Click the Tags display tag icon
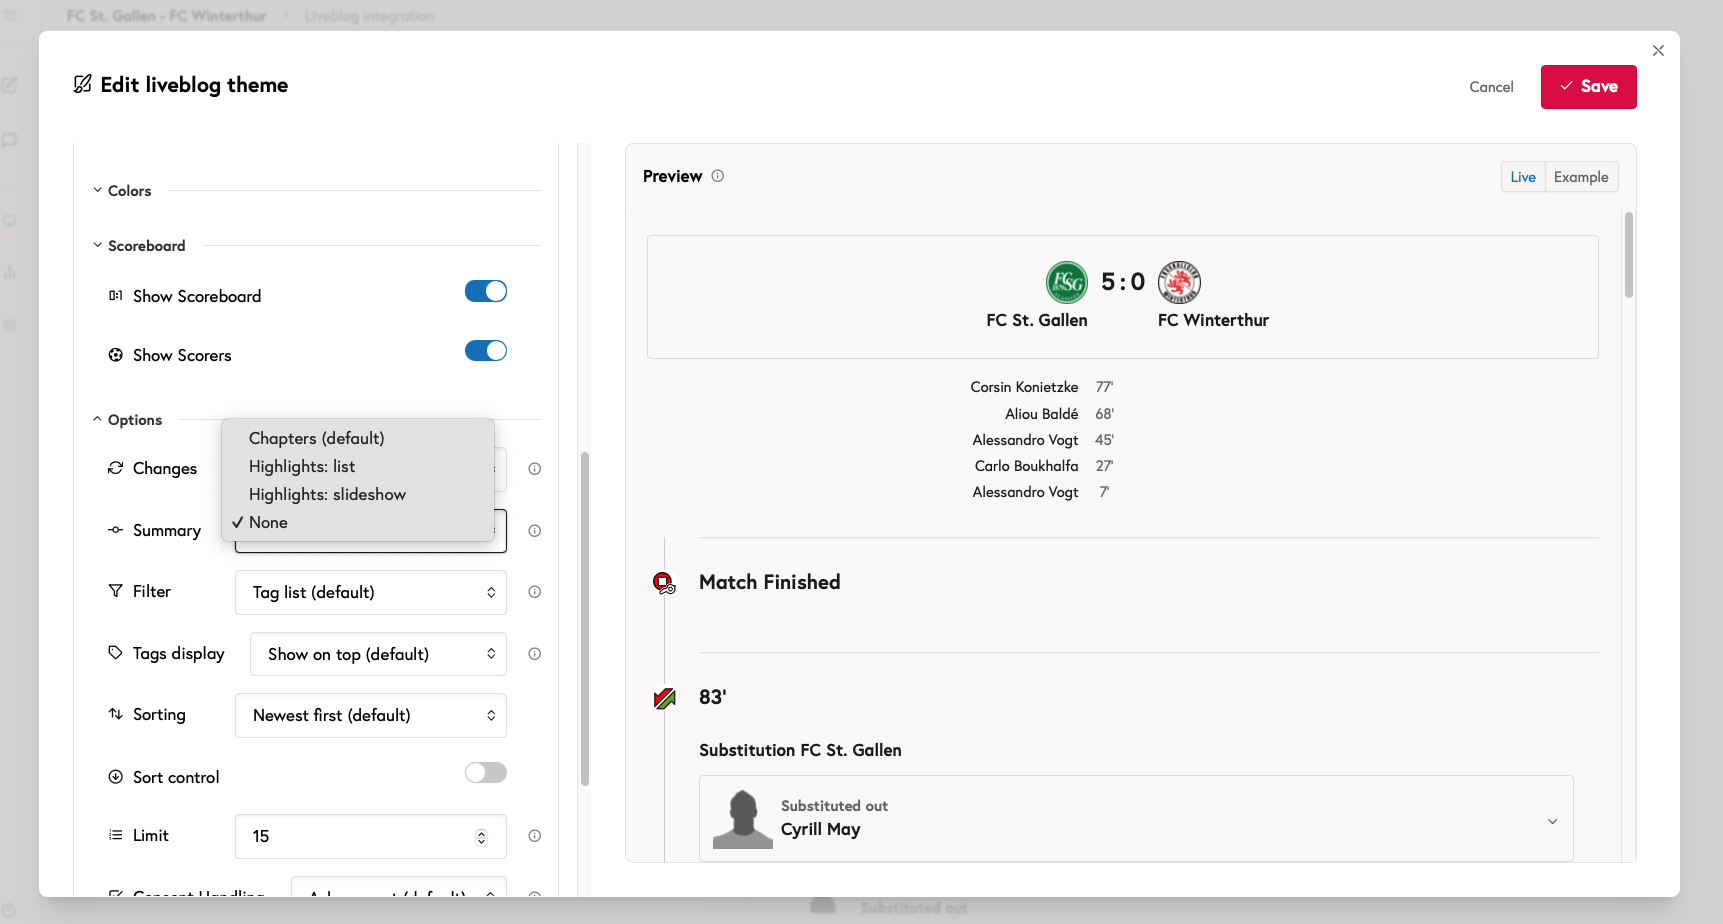Image resolution: width=1723 pixels, height=924 pixels. pyautogui.click(x=116, y=653)
